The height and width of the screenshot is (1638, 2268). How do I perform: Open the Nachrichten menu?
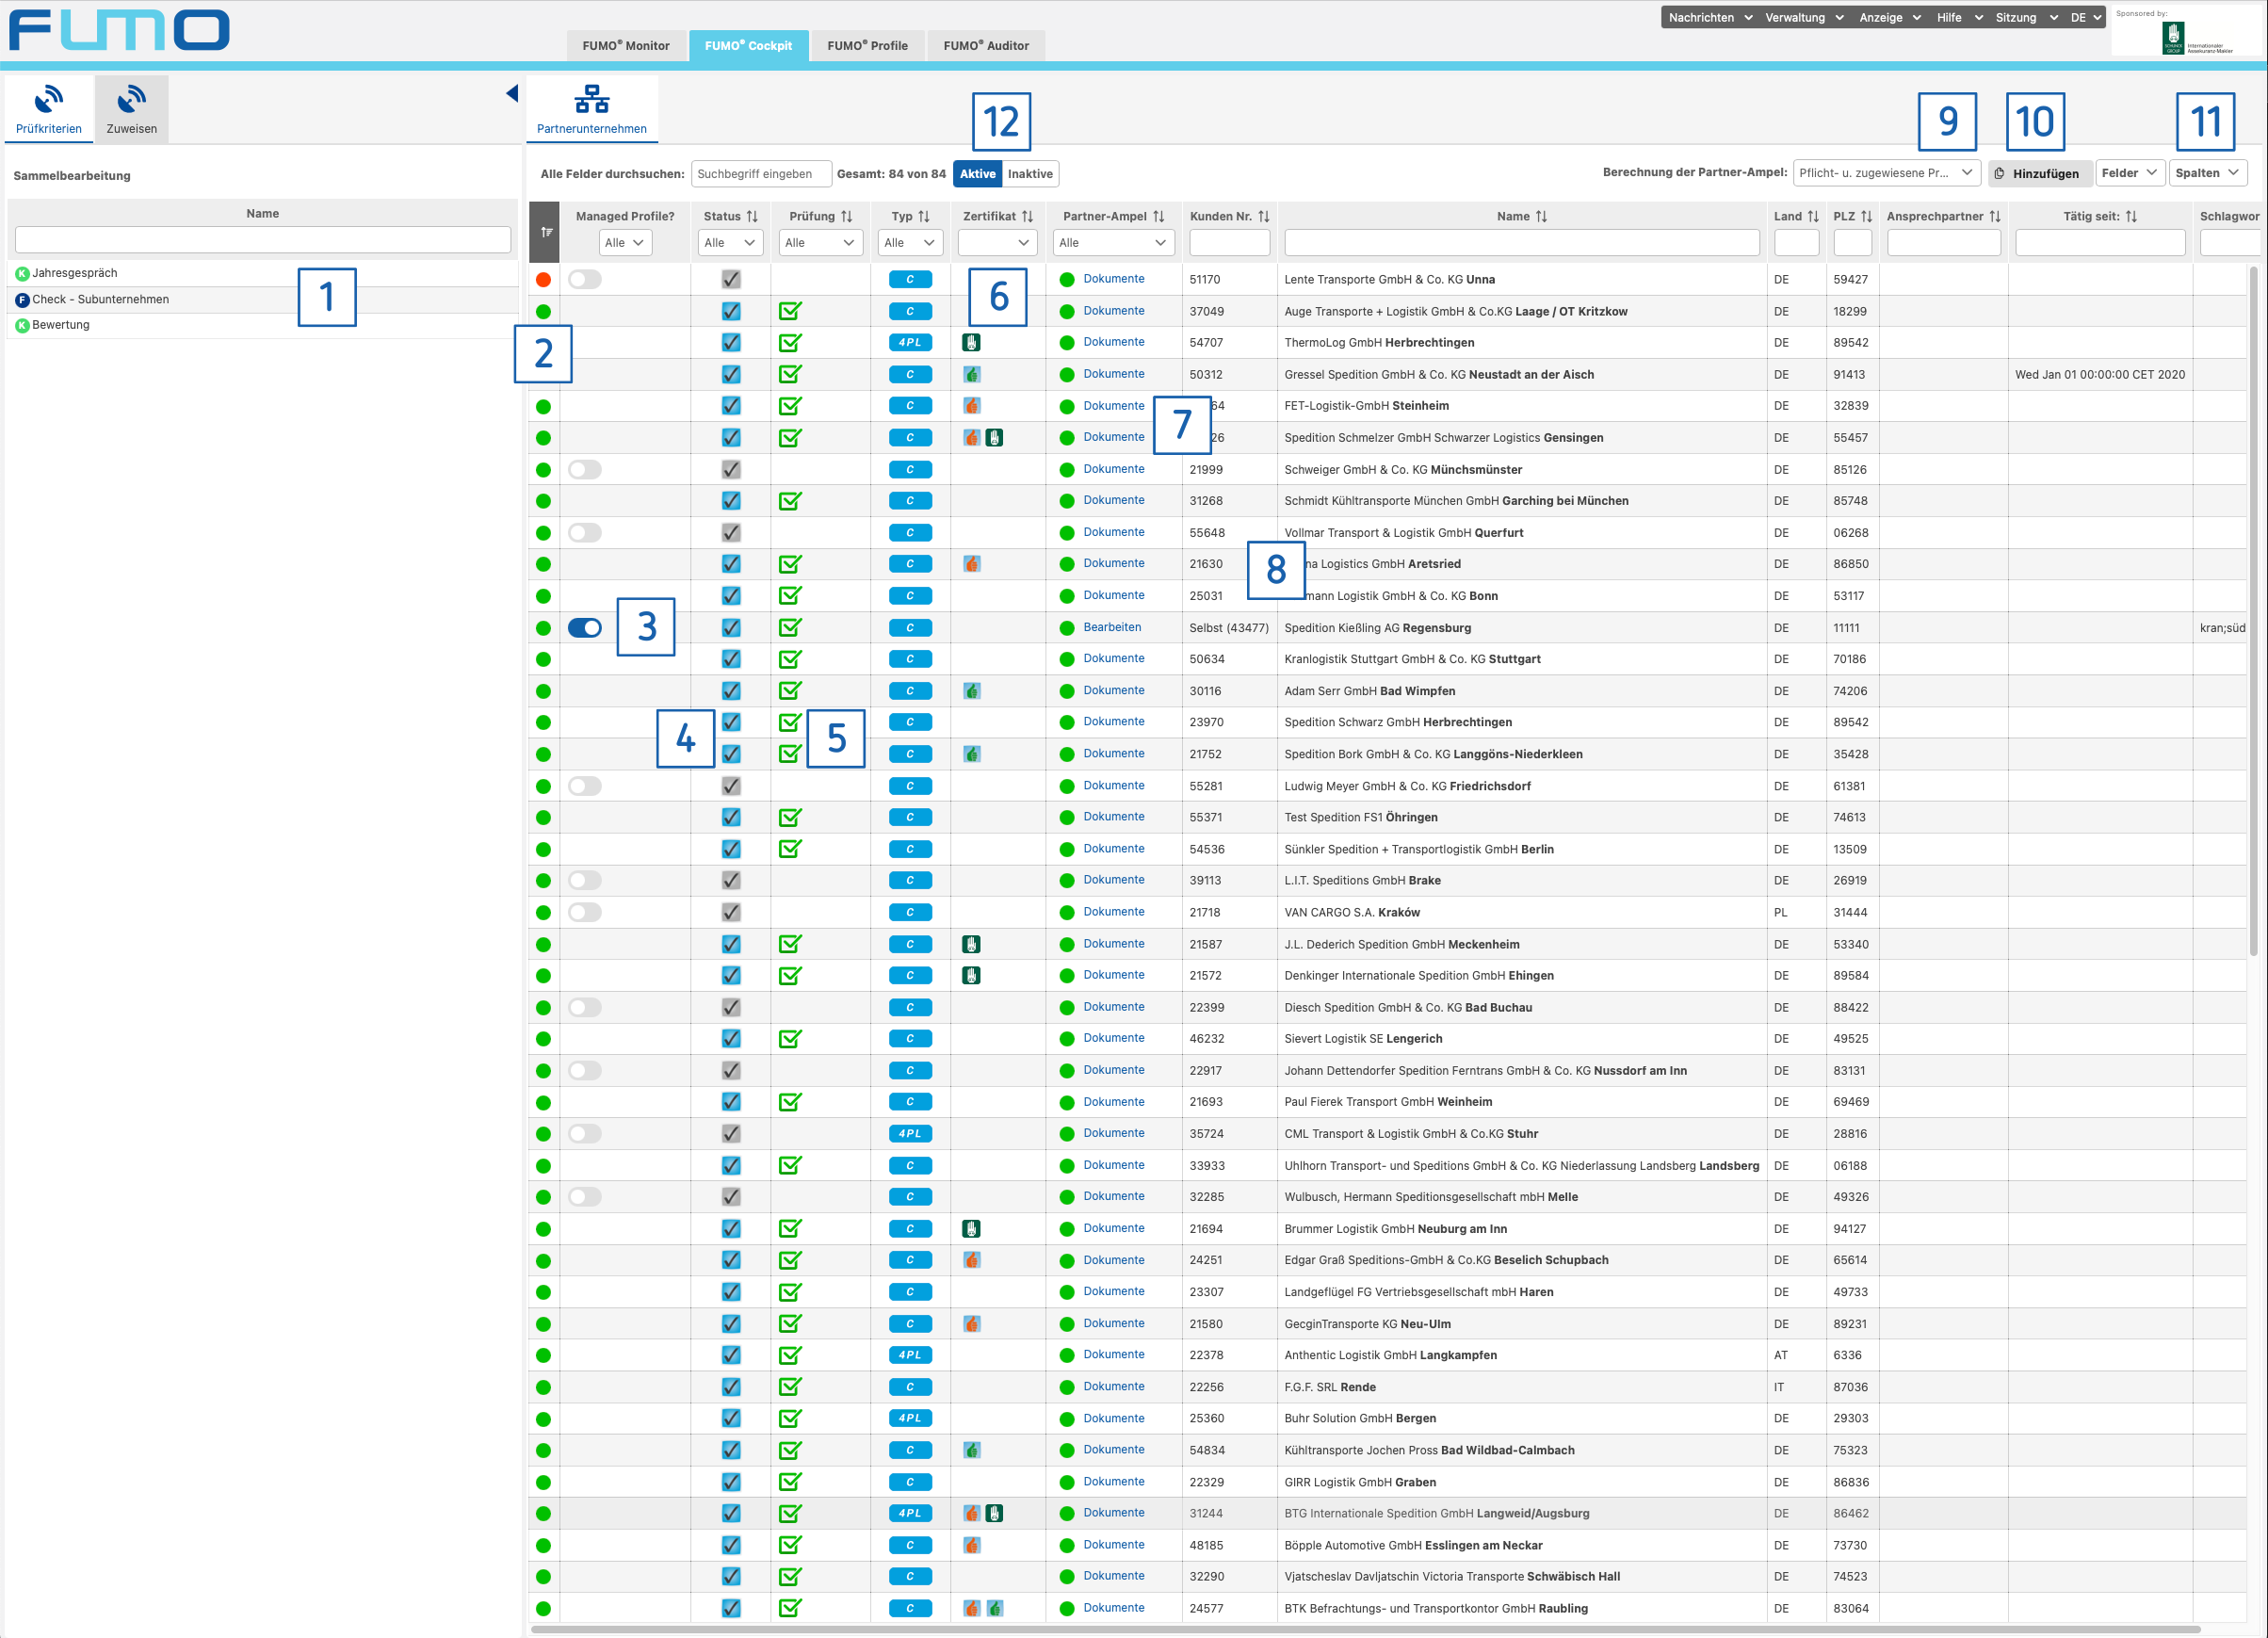pos(1710,17)
